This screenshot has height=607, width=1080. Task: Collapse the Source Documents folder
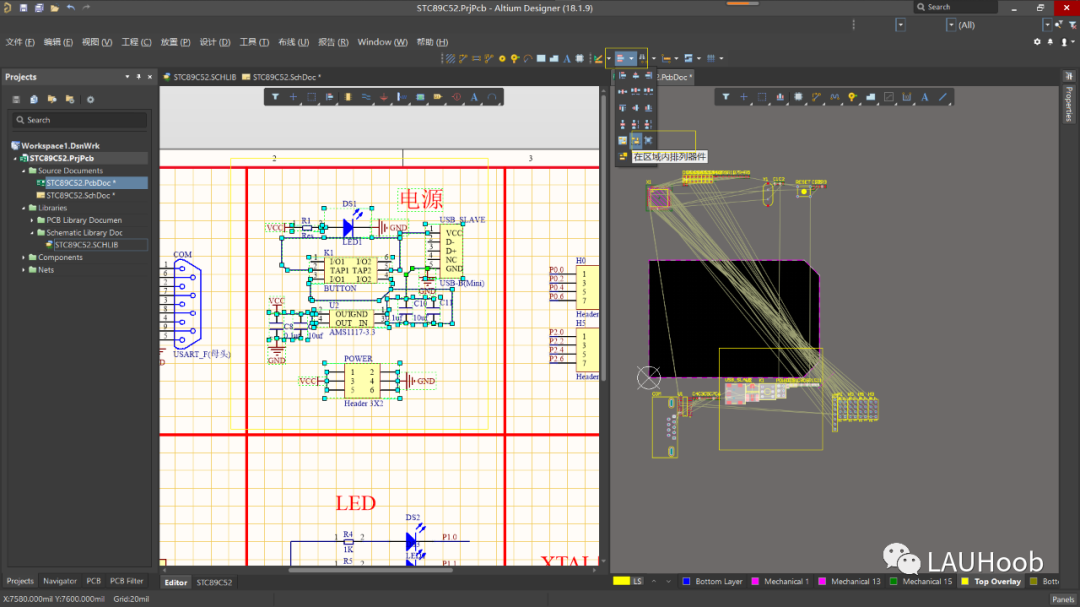(x=24, y=171)
